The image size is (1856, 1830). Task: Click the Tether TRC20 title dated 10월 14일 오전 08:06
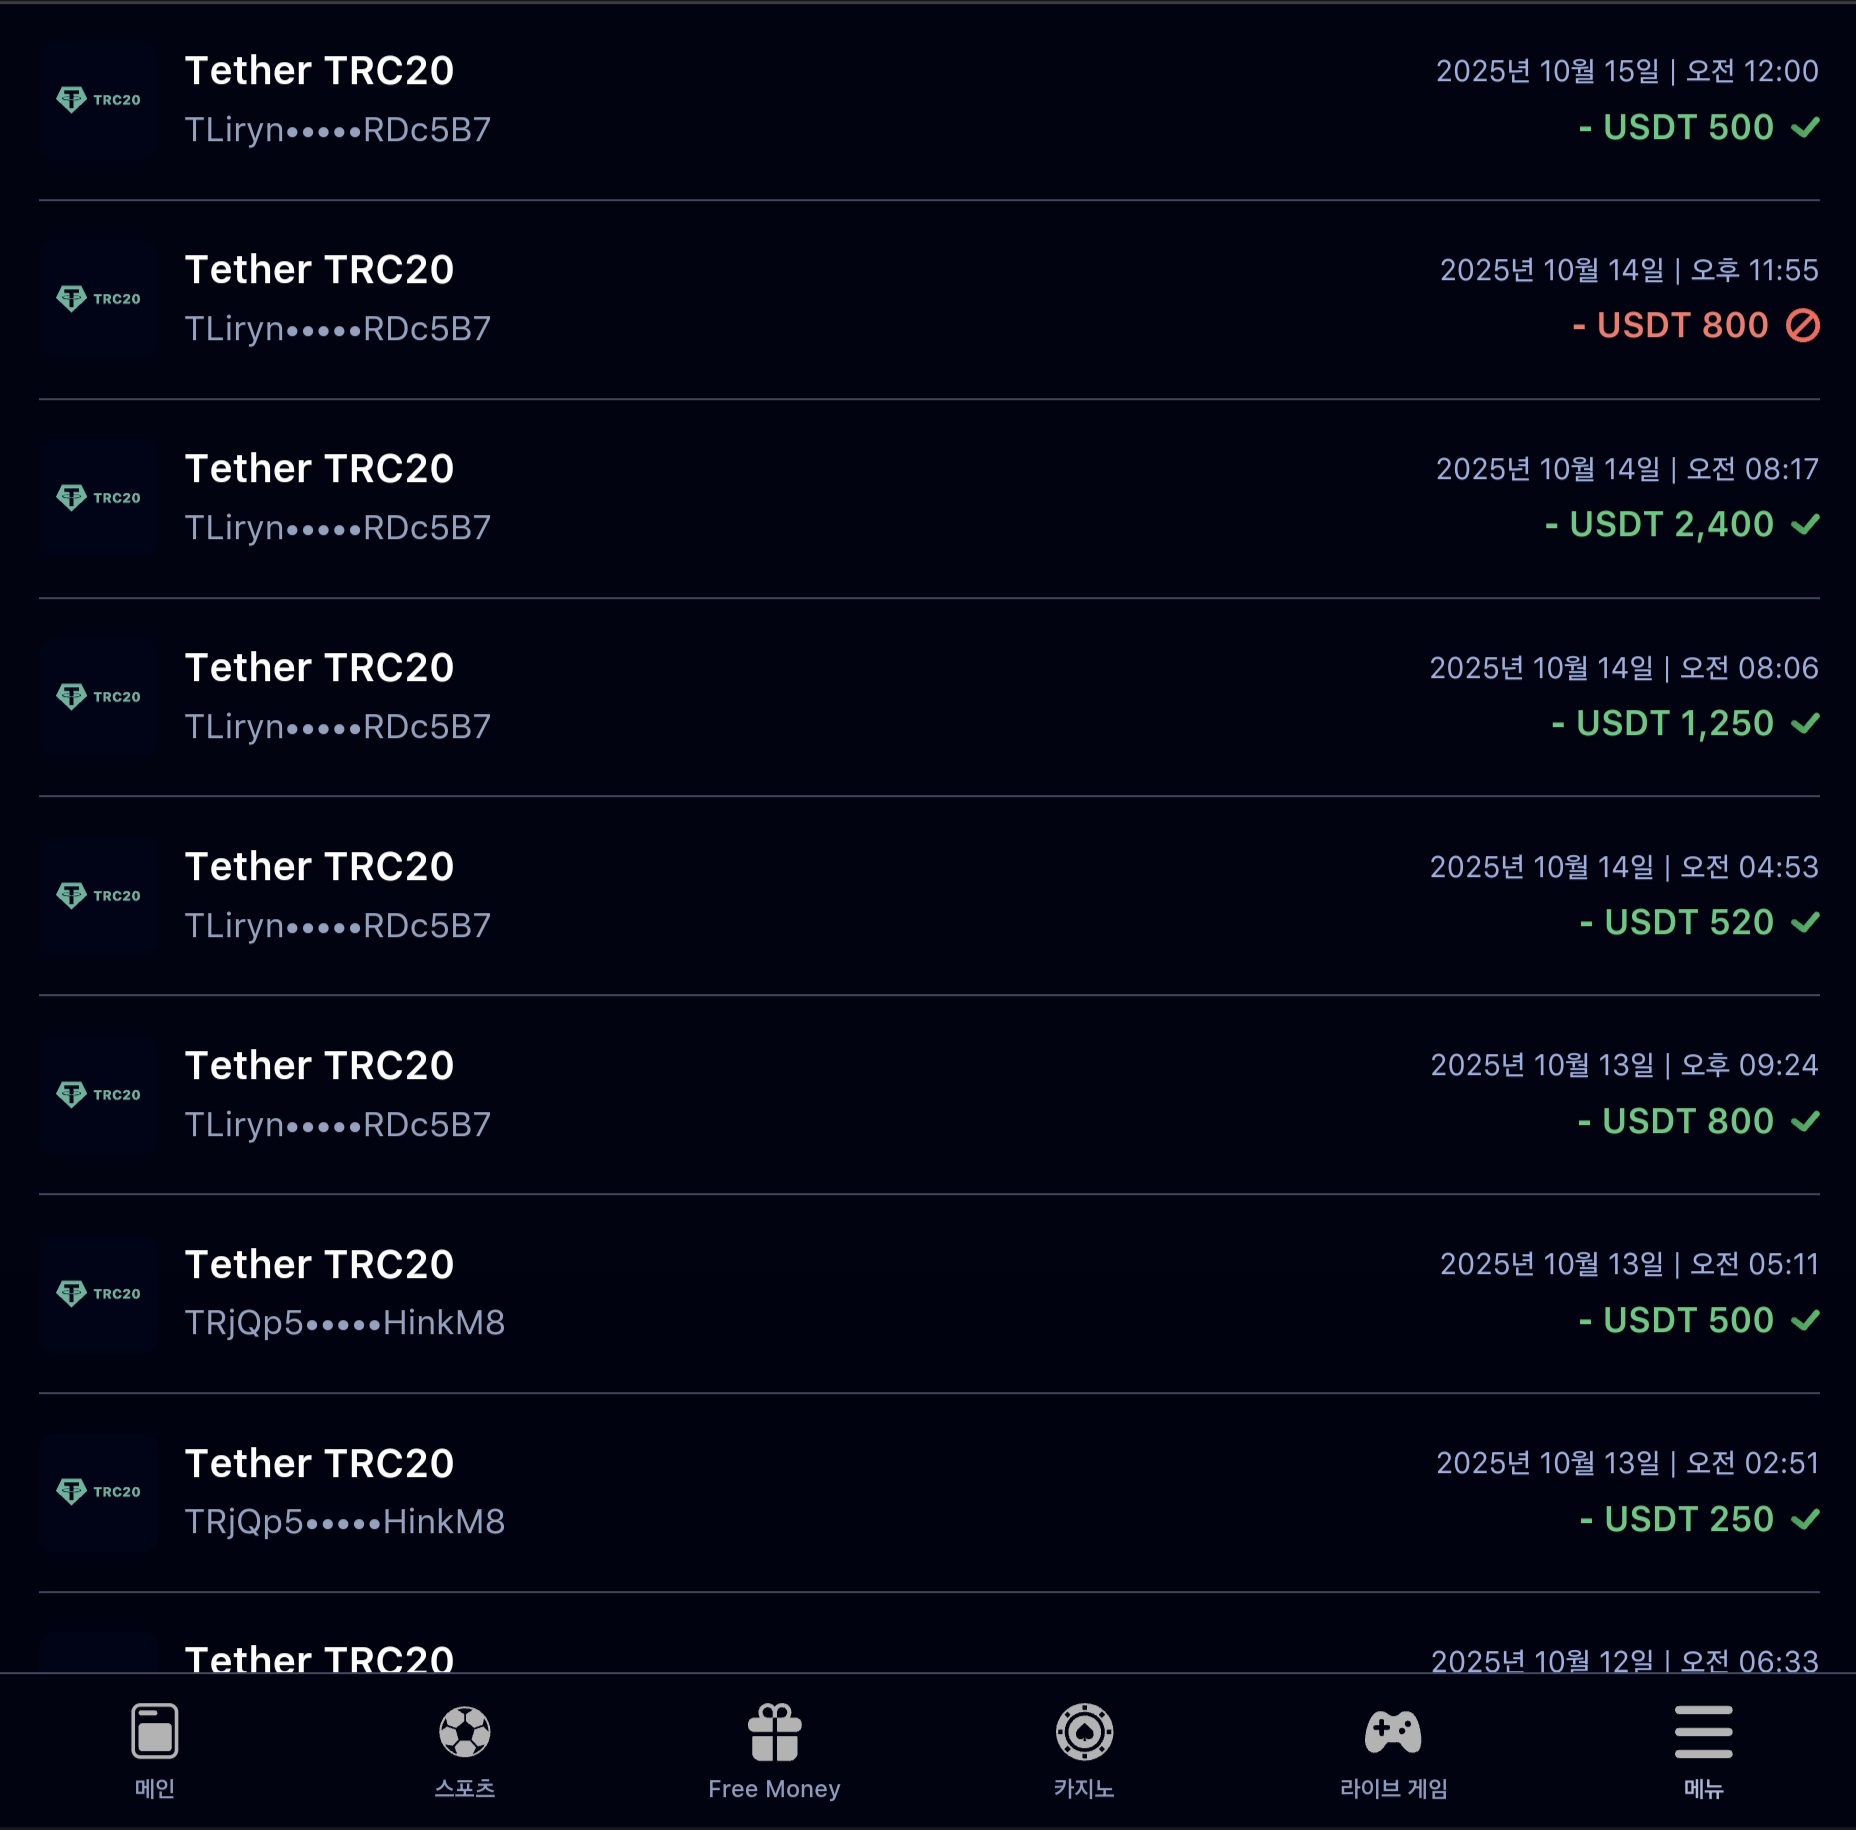point(319,667)
